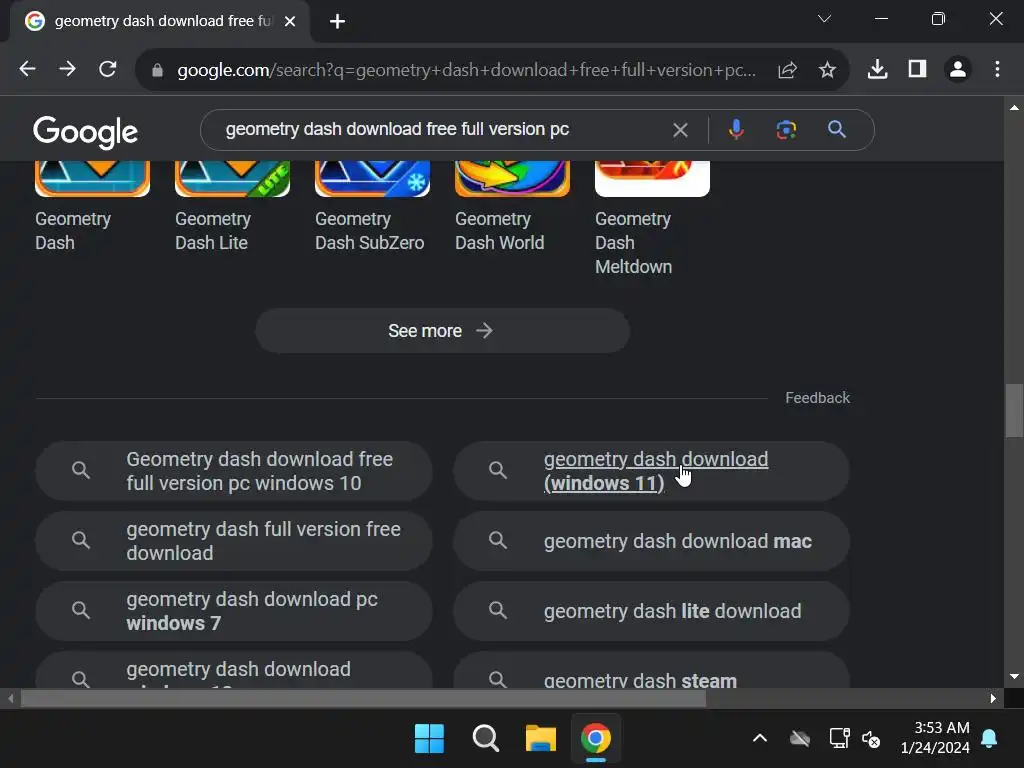Open the Geometry Dash game thumbnail
This screenshot has width=1024, height=768.
click(x=92, y=178)
